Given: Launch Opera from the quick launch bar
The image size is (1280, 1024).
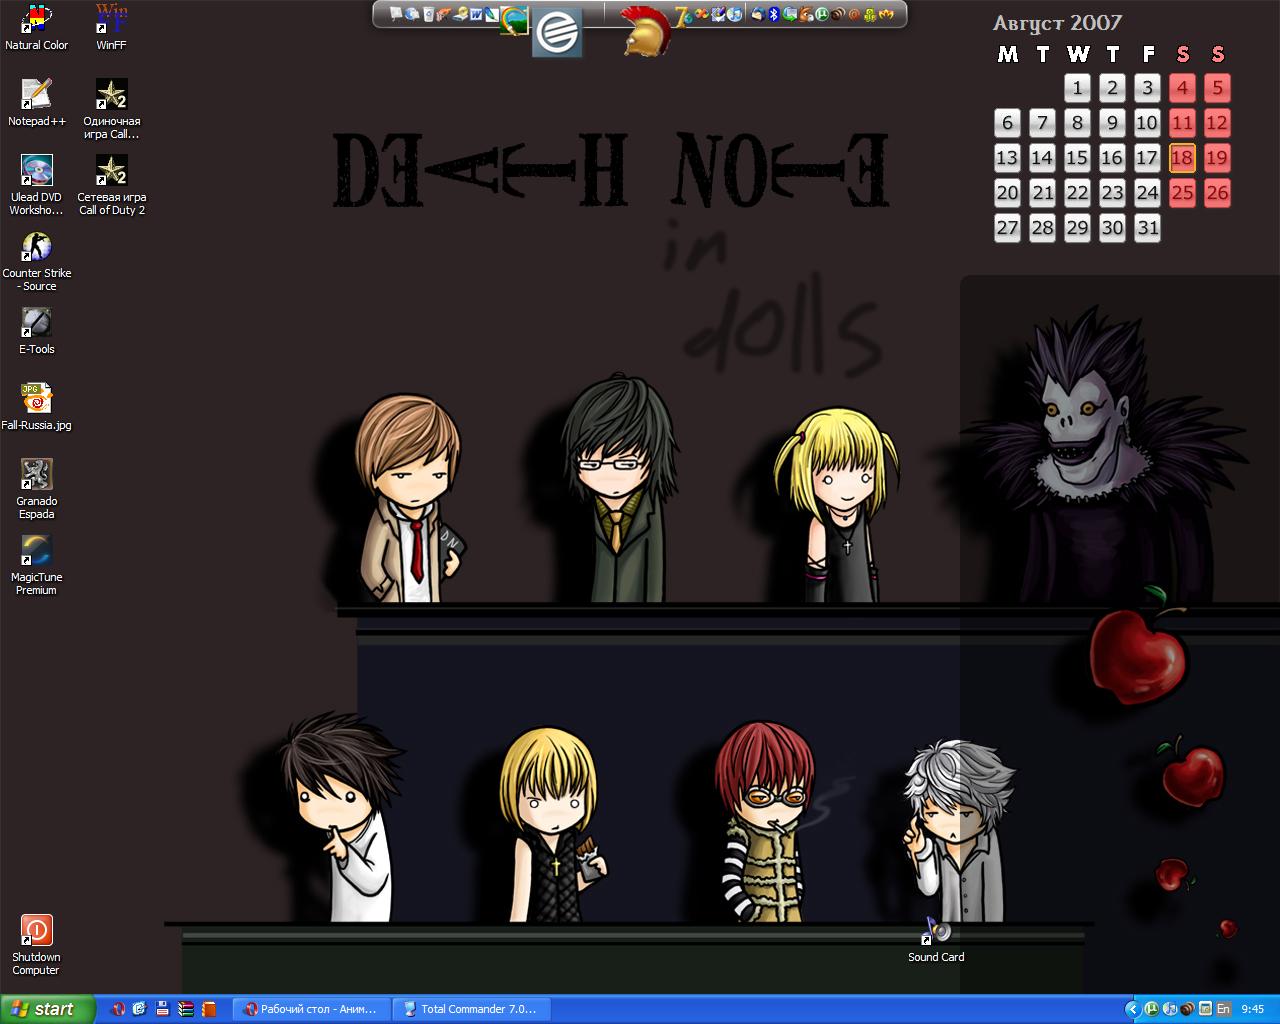Looking at the screenshot, I should click(118, 1009).
